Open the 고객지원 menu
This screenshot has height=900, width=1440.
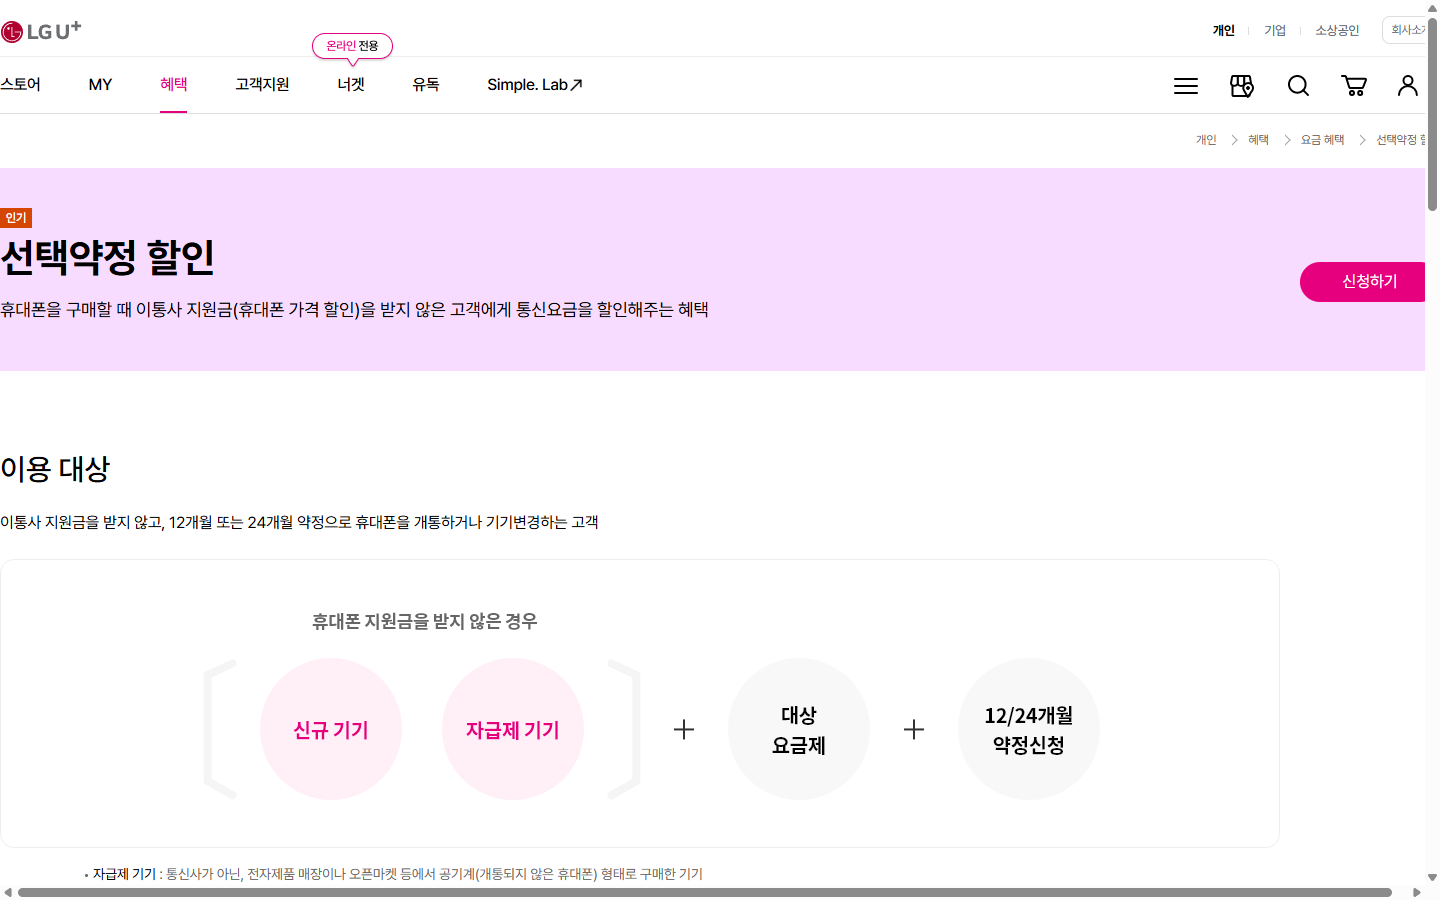262,85
